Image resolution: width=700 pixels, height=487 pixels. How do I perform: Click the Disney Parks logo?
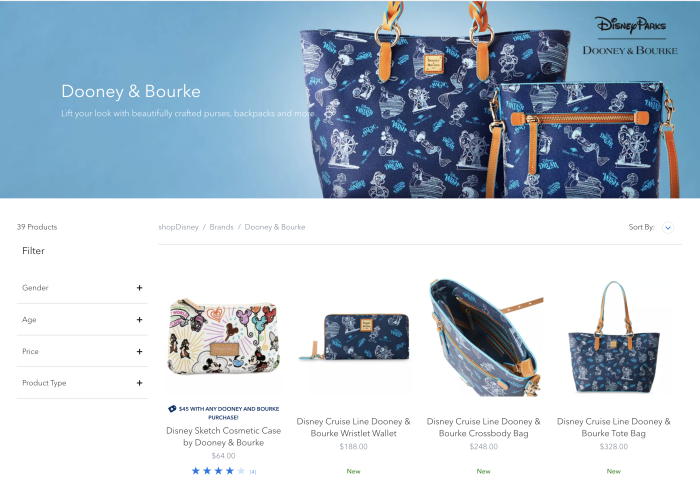click(x=630, y=25)
